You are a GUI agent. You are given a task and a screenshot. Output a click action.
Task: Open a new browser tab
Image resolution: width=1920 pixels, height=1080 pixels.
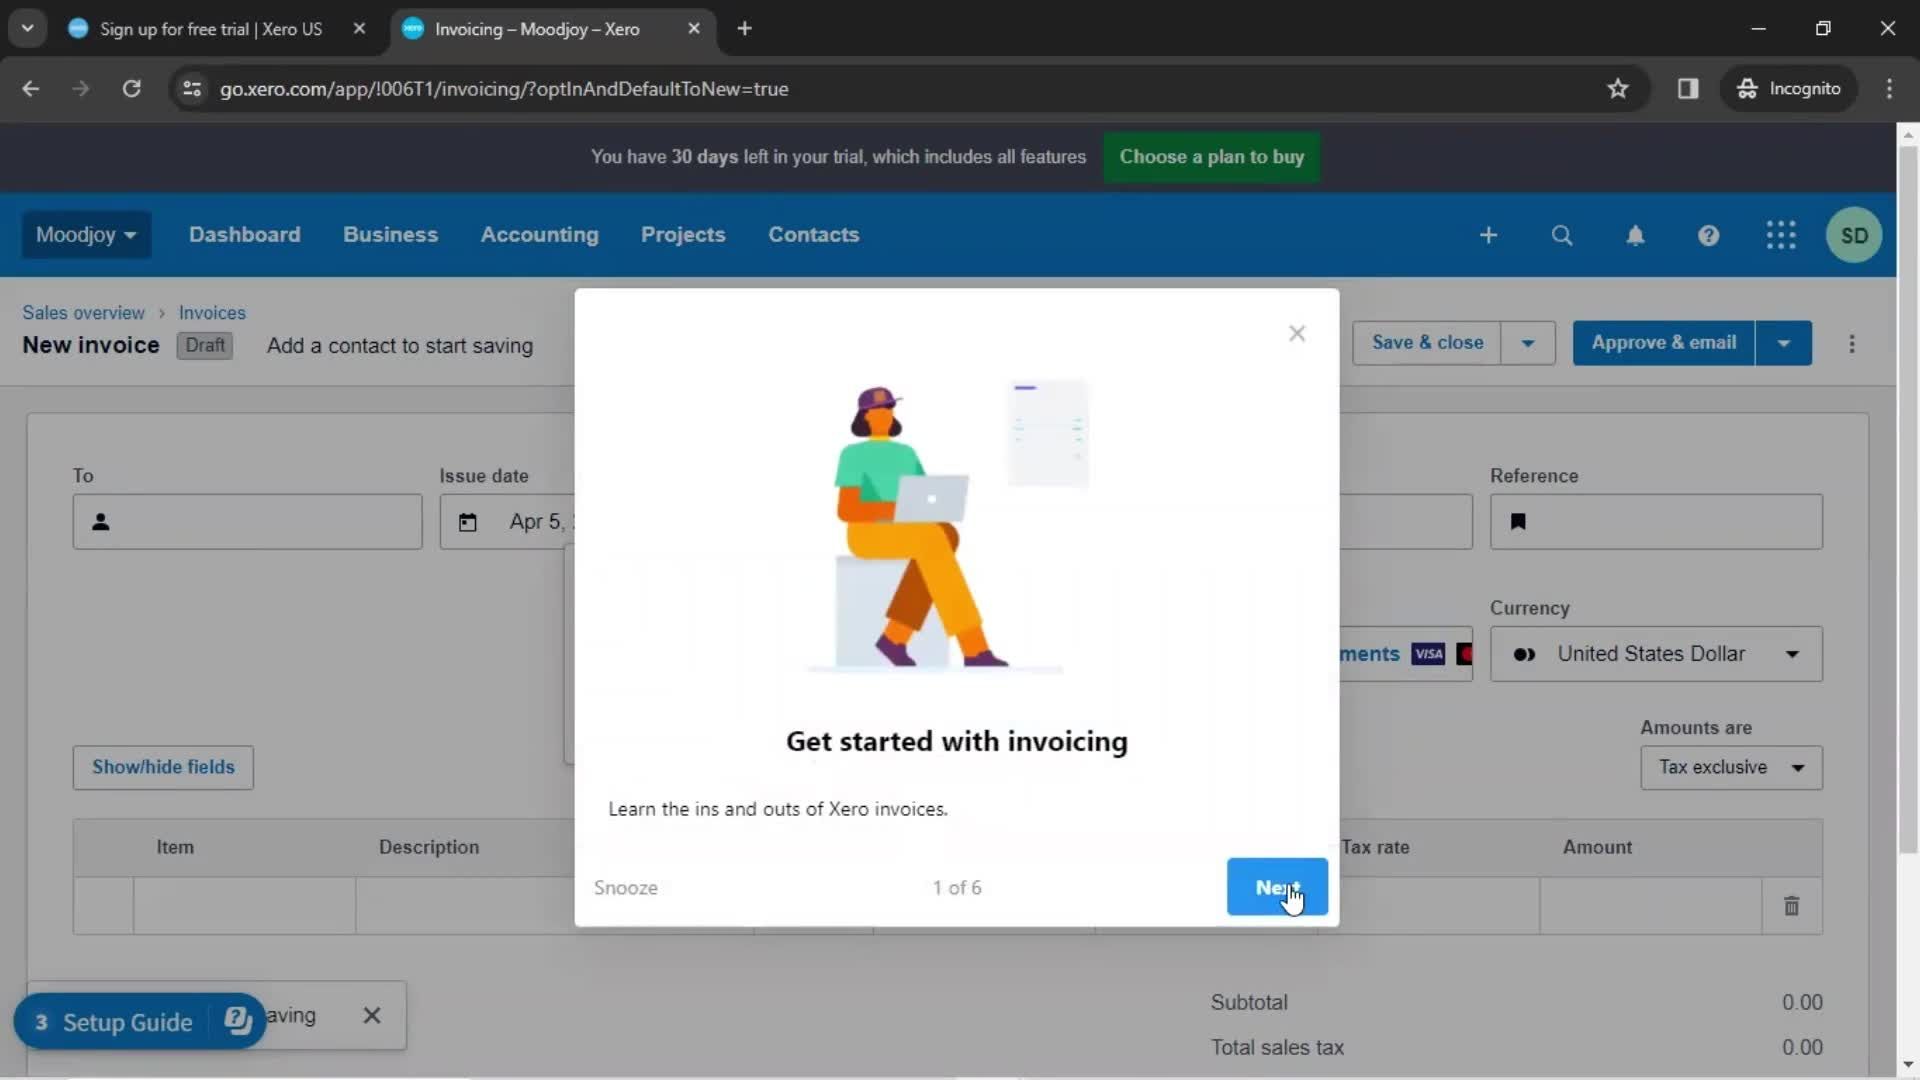coord(744,29)
